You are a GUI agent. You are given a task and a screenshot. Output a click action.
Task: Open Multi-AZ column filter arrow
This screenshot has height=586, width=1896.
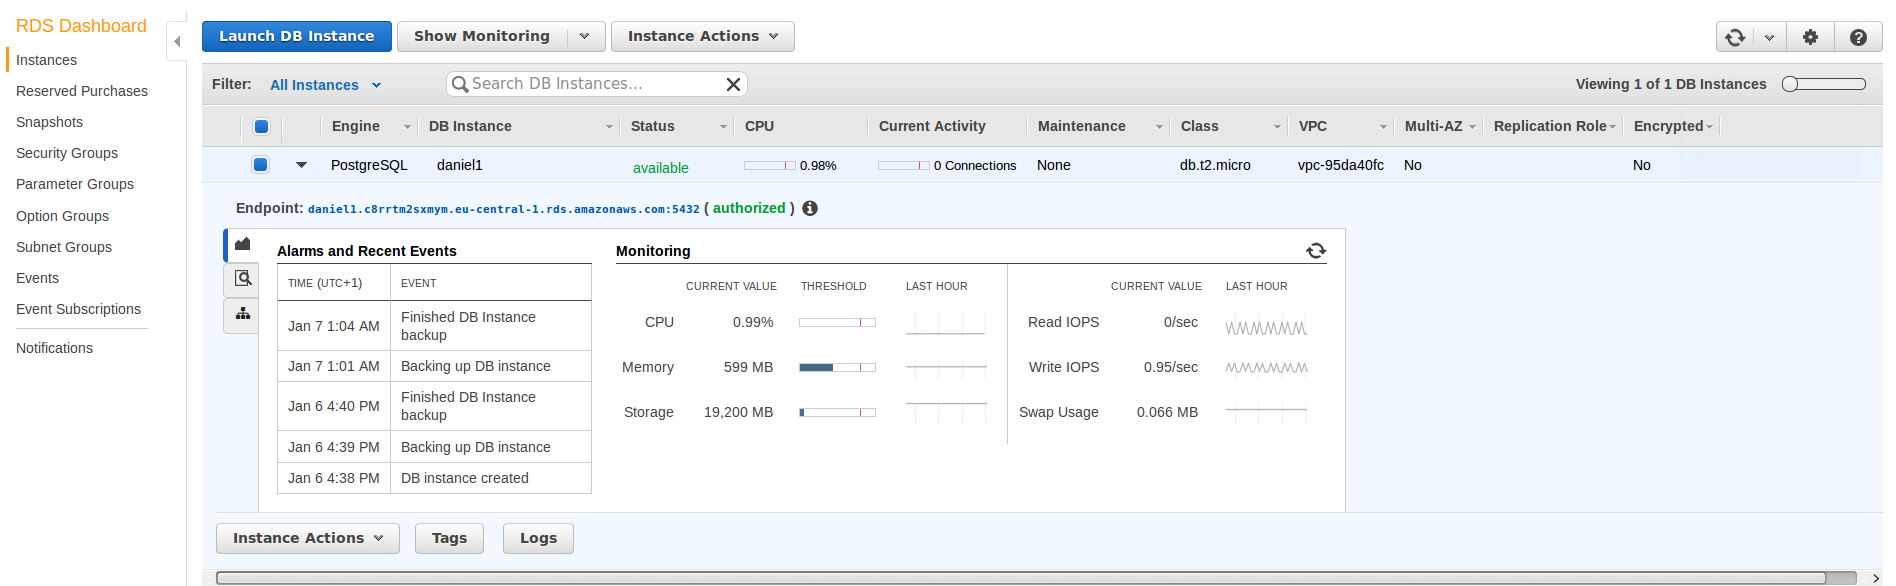(1472, 127)
